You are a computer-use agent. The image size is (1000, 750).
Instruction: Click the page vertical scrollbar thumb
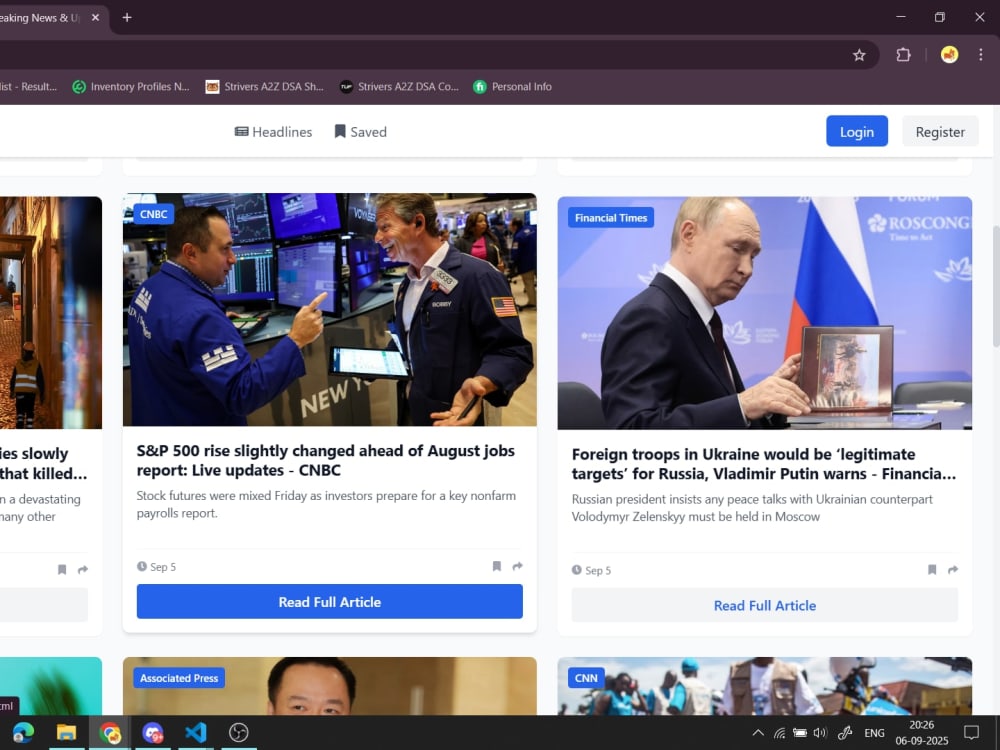tap(996, 287)
